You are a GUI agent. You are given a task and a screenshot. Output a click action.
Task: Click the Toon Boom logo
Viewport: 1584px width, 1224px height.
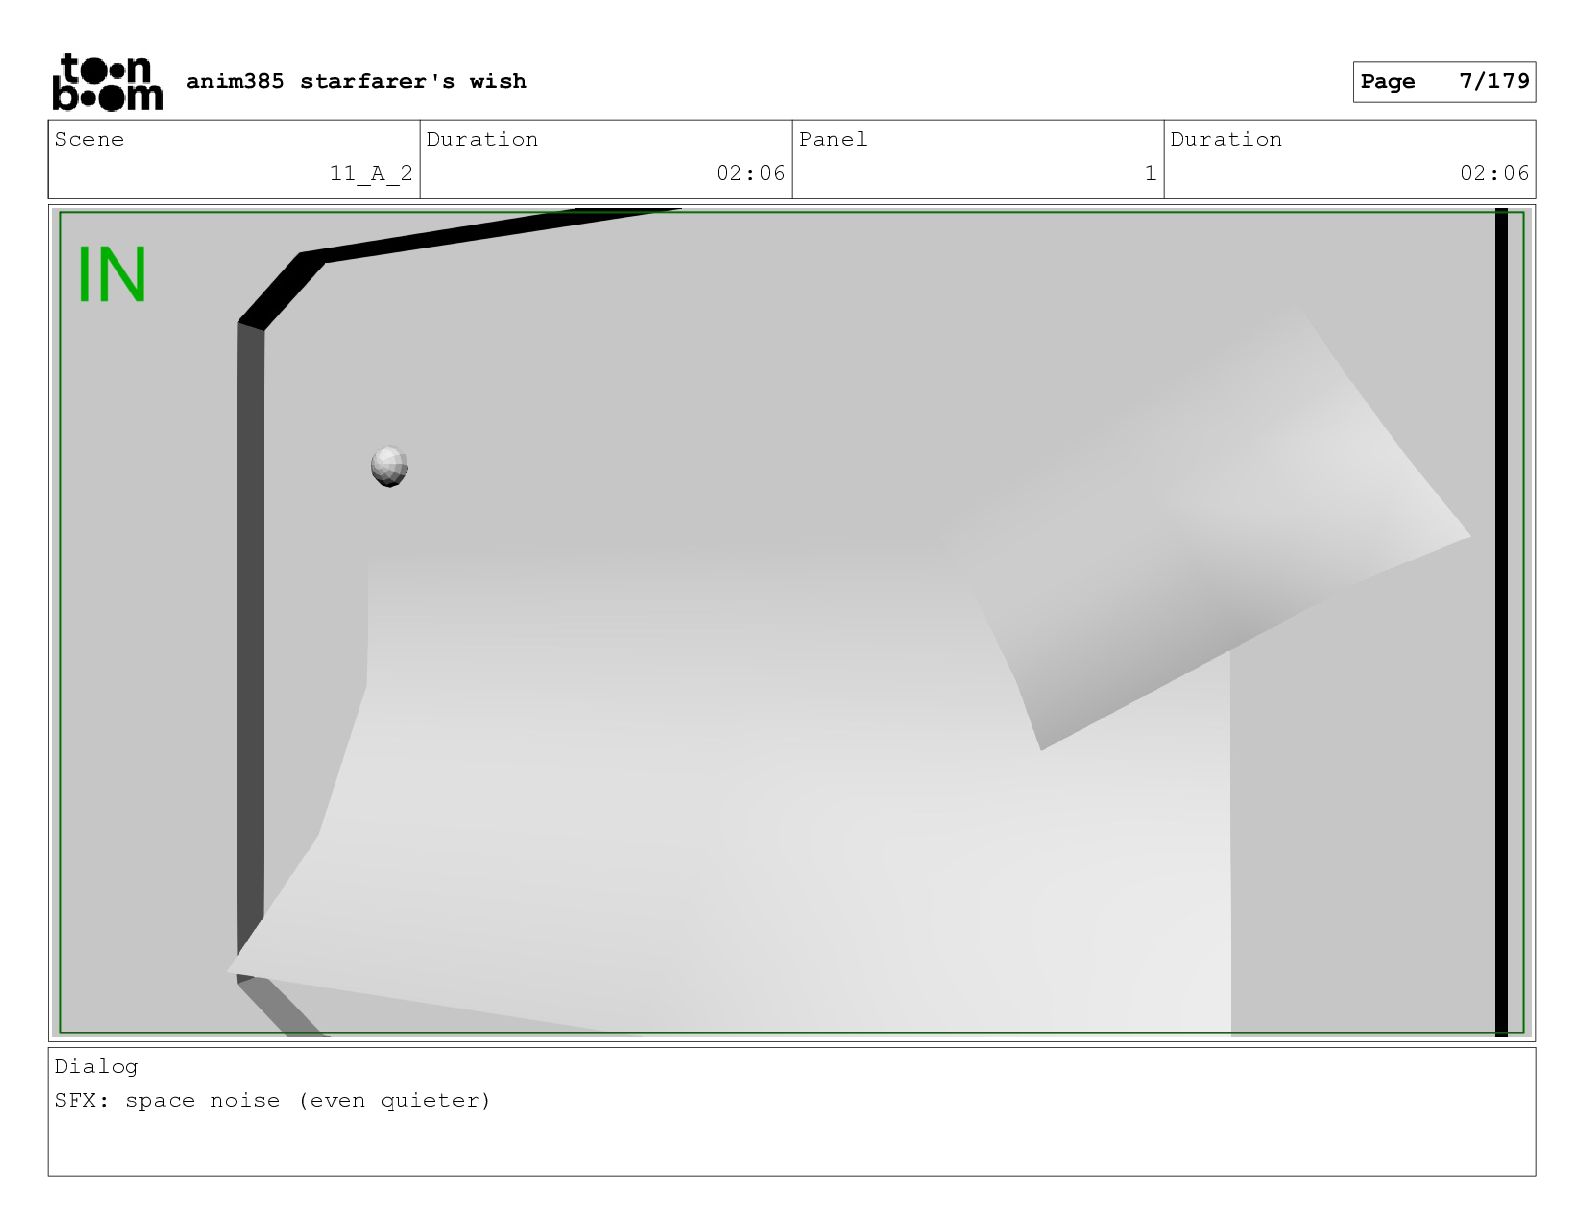tap(107, 82)
